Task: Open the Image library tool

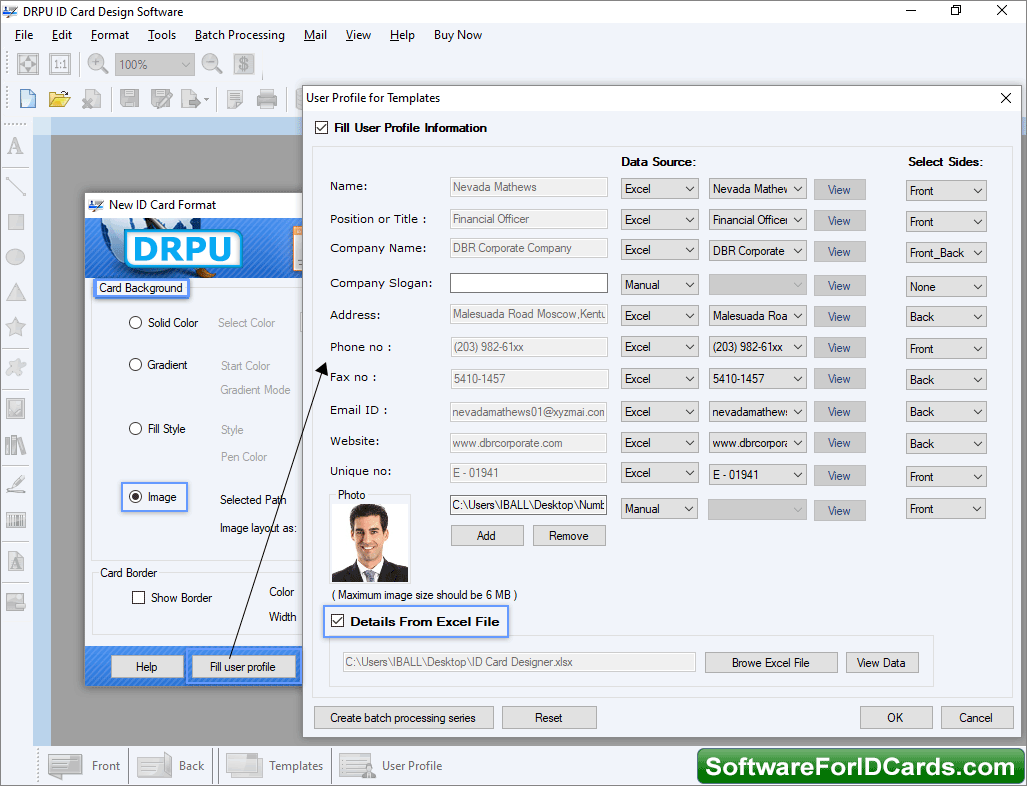Action: pos(16,445)
